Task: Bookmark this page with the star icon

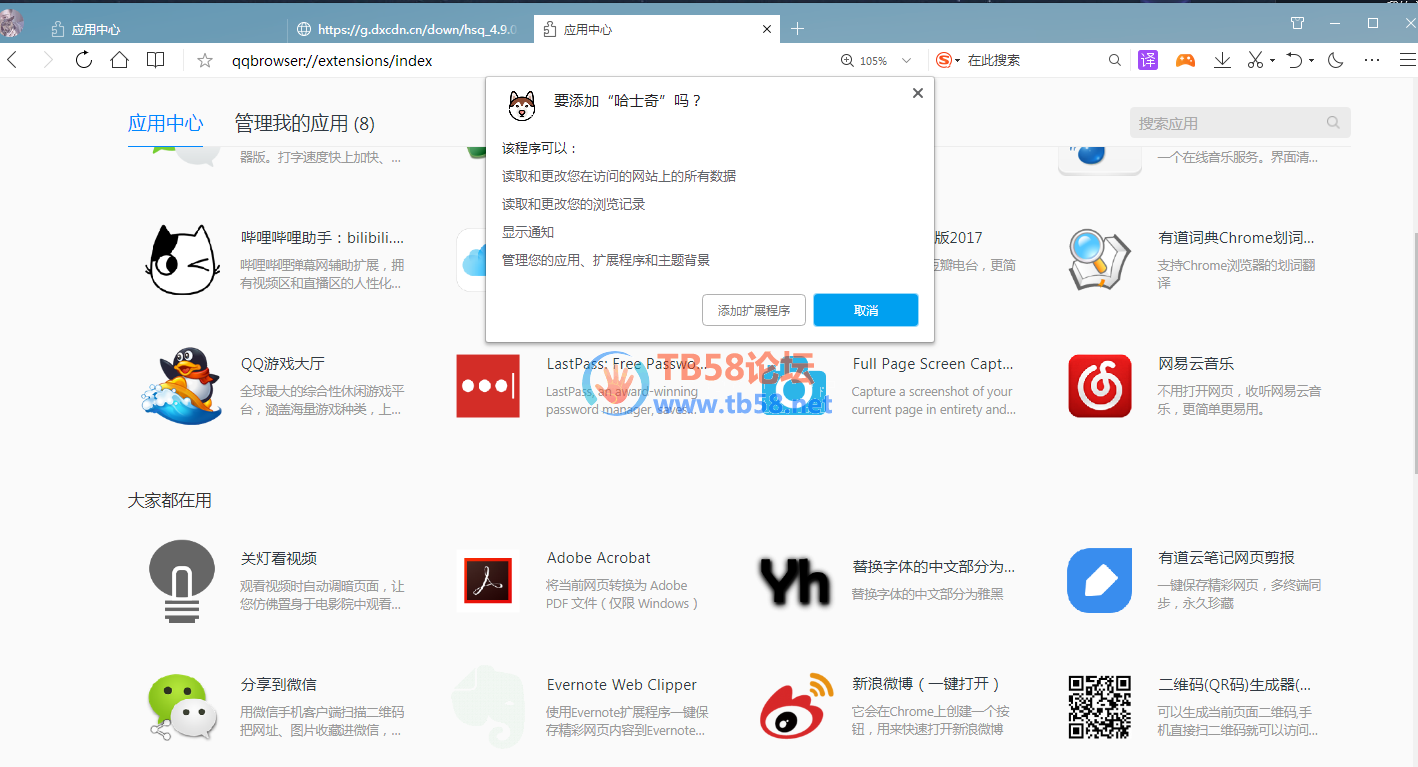Action: 205,61
